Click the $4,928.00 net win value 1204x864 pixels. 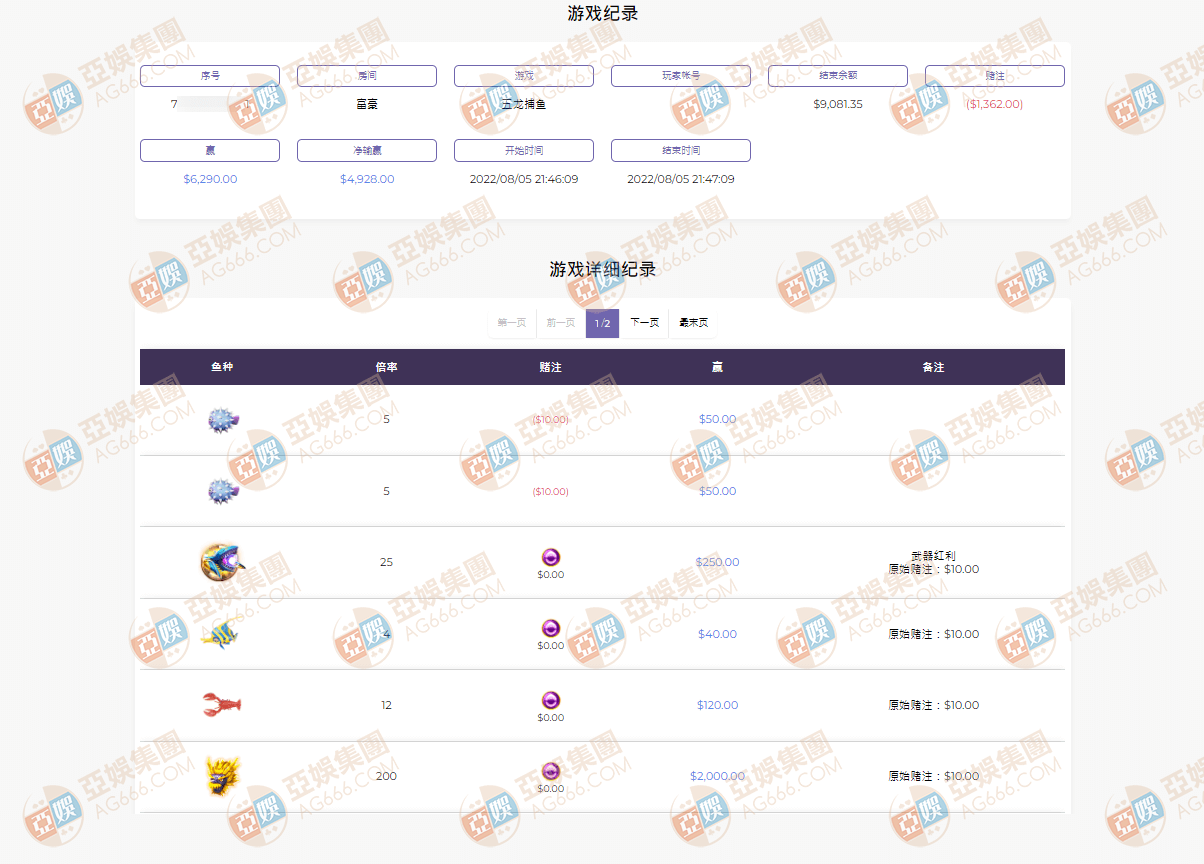coord(367,179)
